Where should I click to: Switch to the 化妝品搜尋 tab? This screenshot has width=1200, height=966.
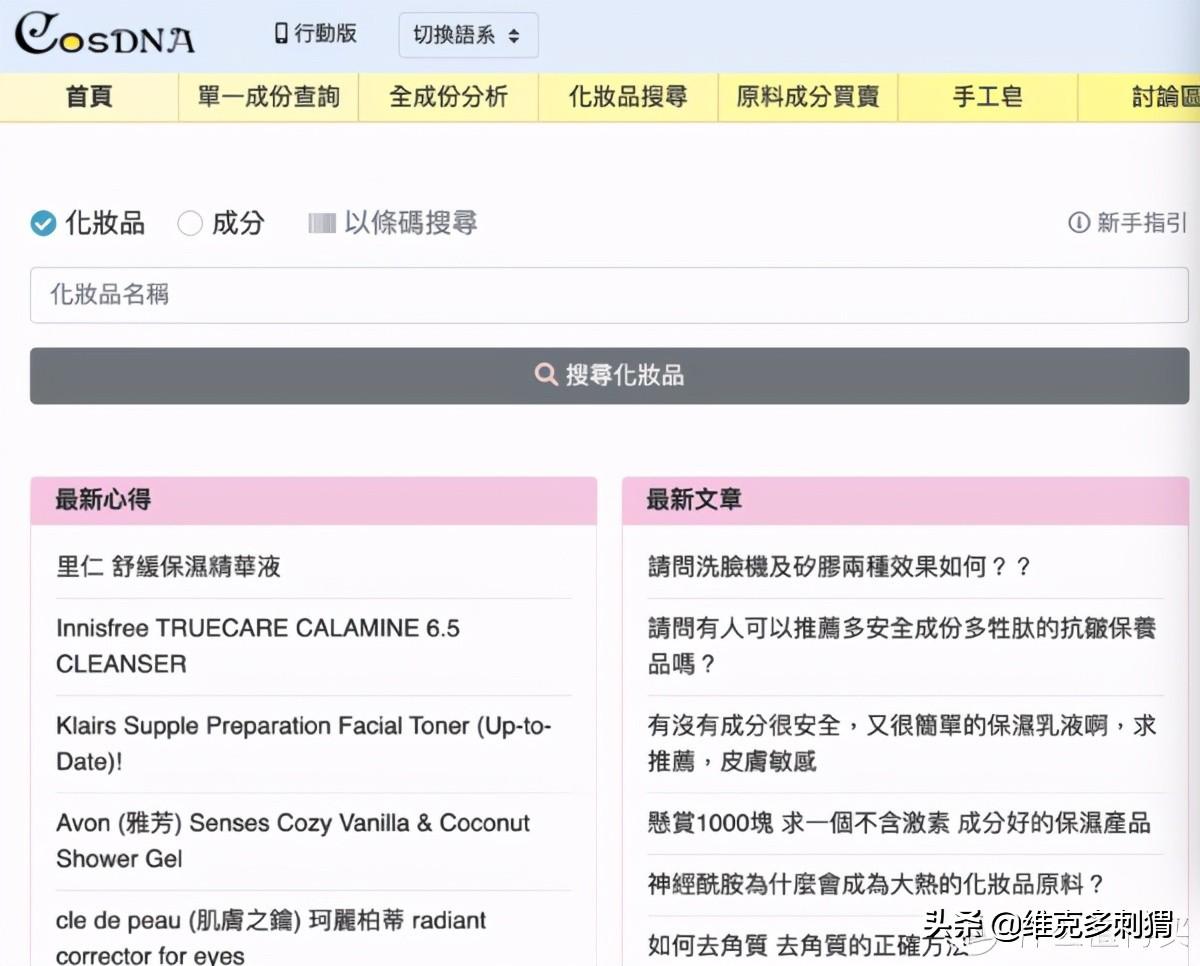click(x=628, y=97)
